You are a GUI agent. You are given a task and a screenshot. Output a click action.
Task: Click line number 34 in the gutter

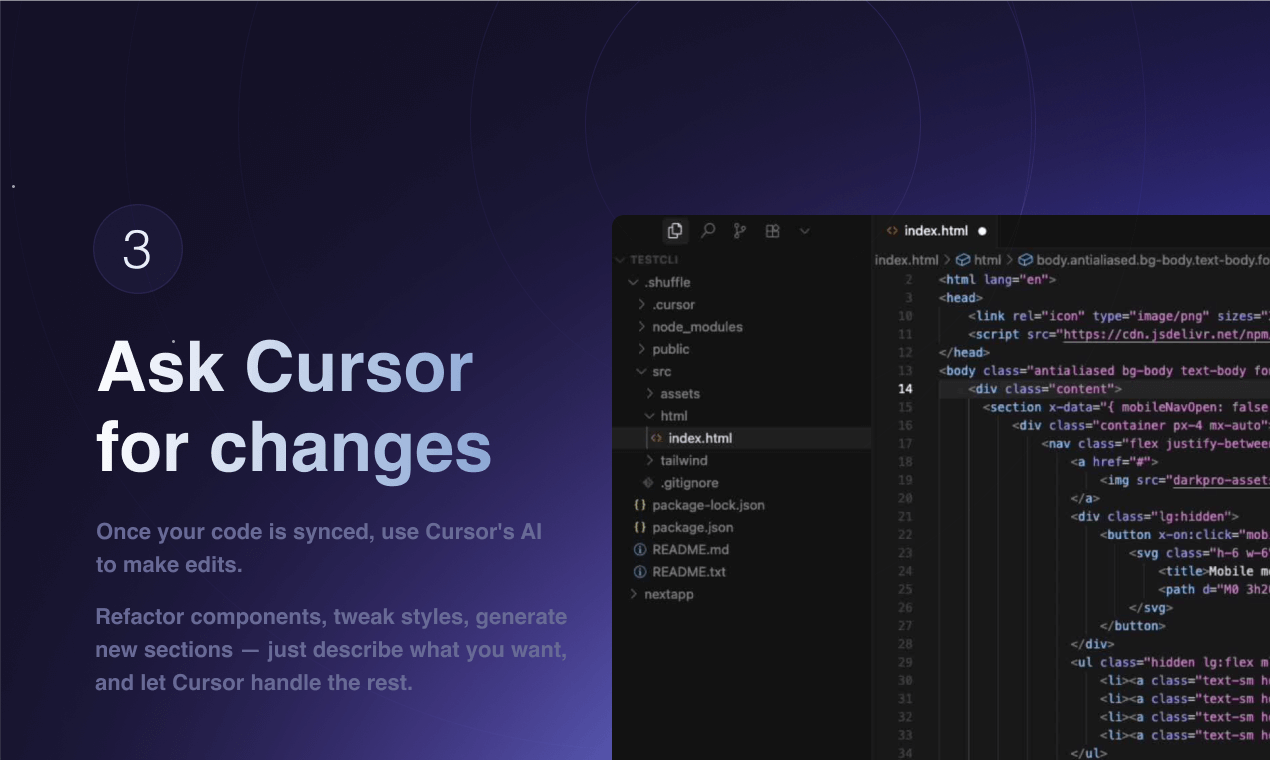tap(905, 753)
